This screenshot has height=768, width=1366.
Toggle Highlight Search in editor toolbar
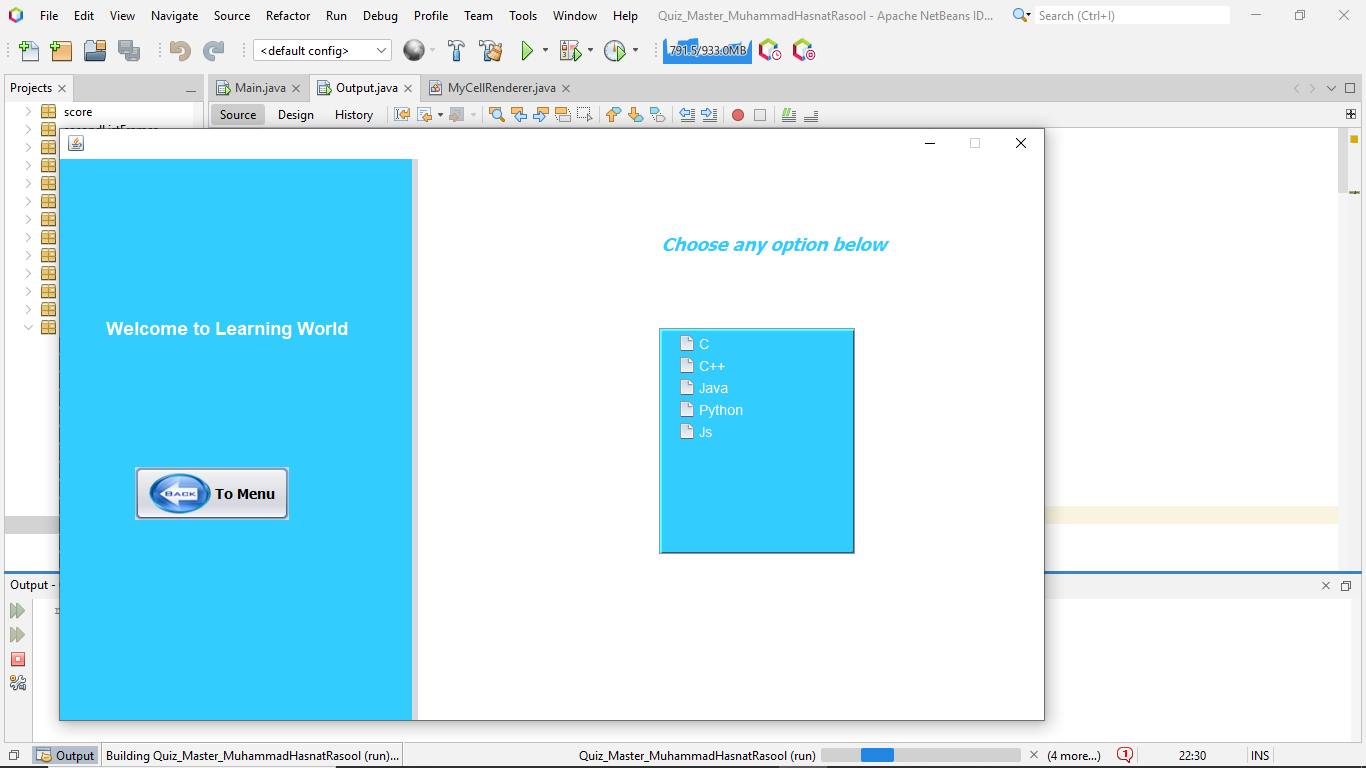pos(562,115)
